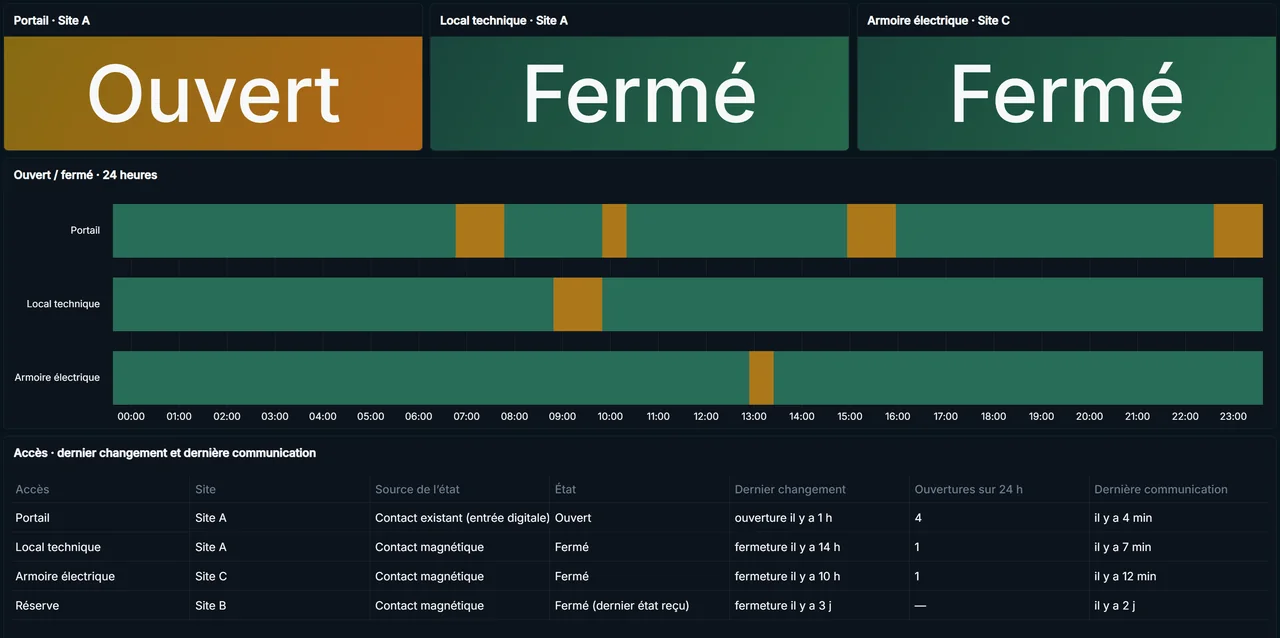1280x638 pixels.
Task: Select the "il y a 12 min" cell
Action: 1126,576
